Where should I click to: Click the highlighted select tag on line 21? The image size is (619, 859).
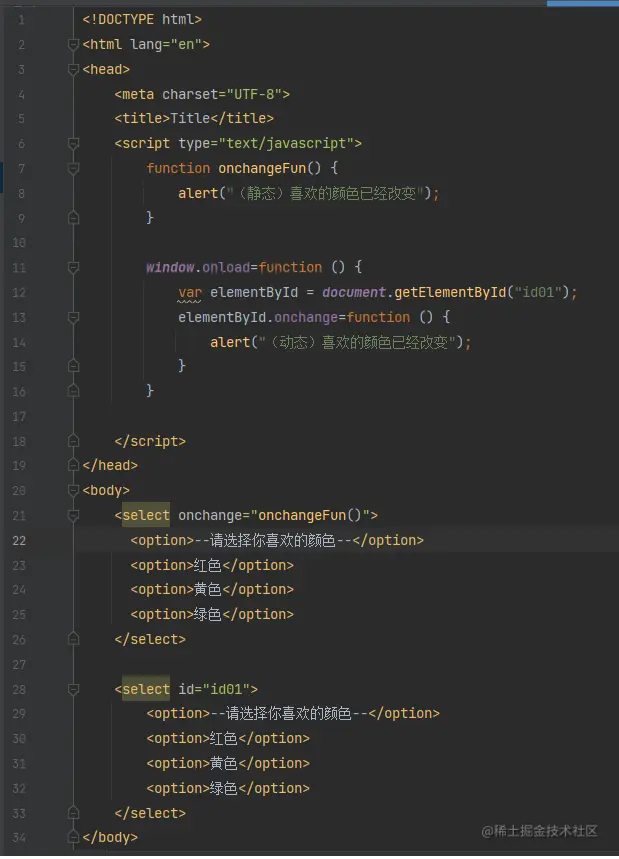(146, 515)
